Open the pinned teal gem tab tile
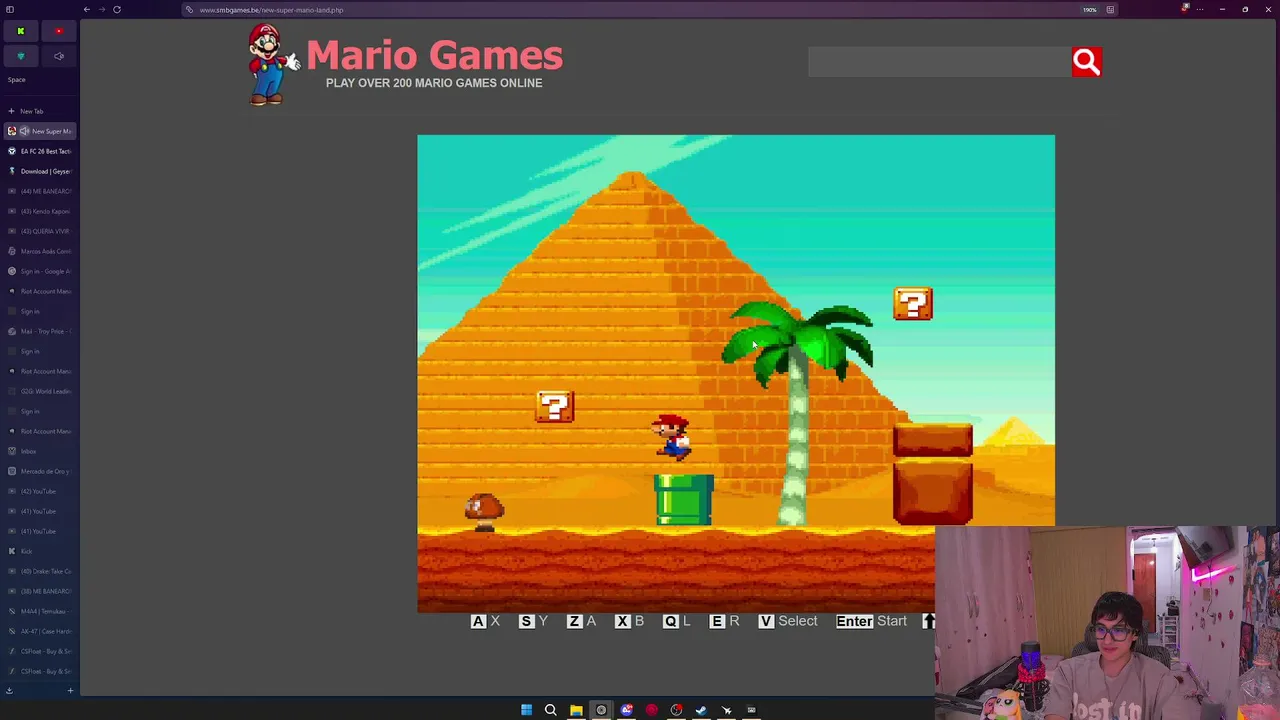This screenshot has height=720, width=1280. (20, 56)
